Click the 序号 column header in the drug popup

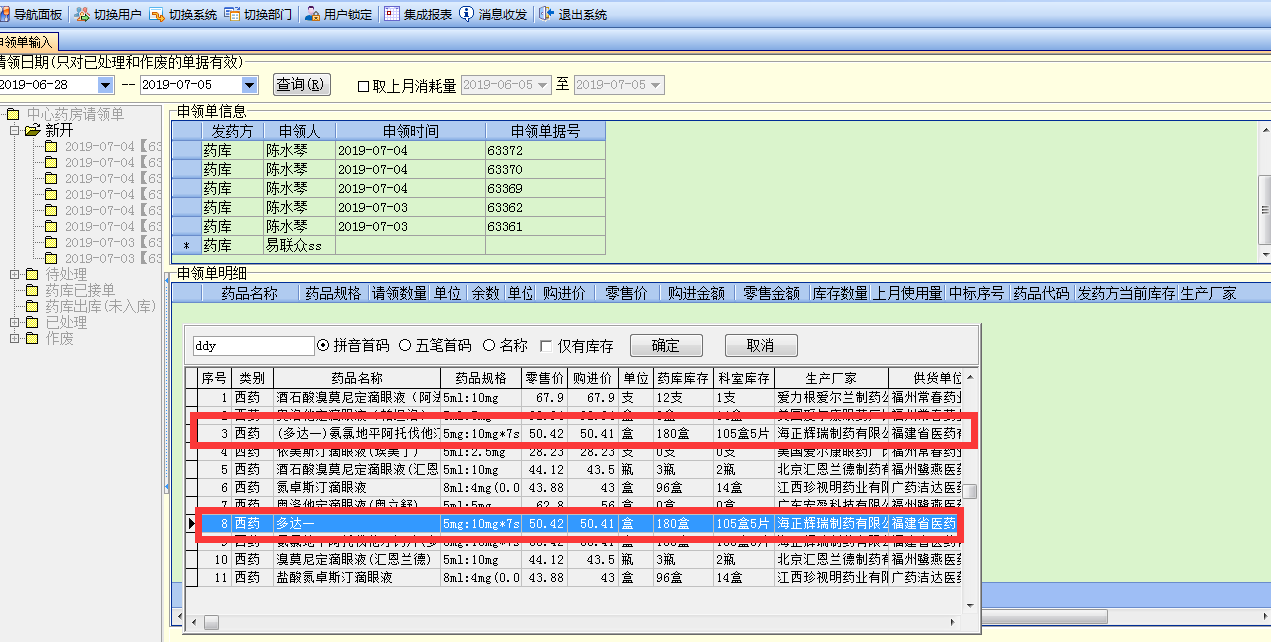[215, 378]
